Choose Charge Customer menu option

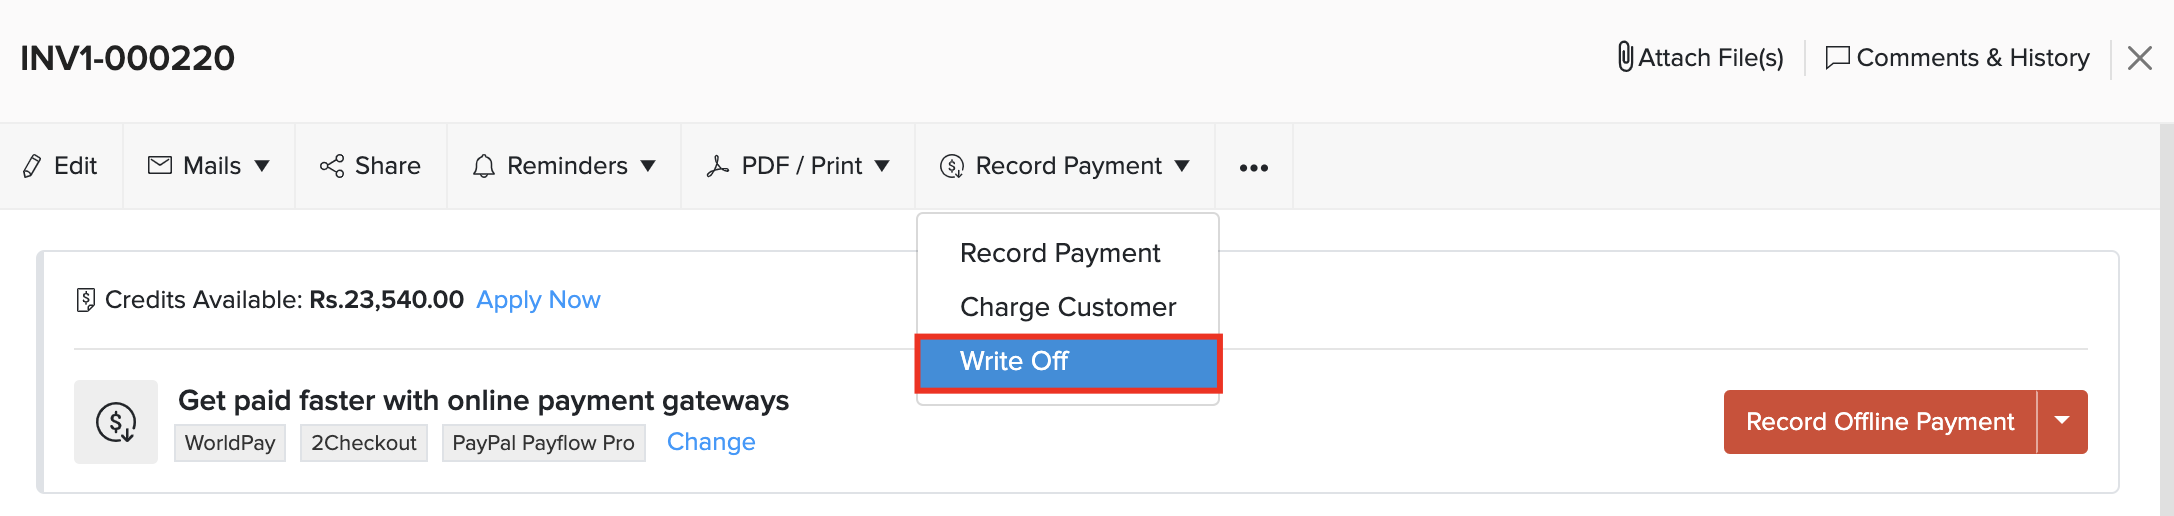click(x=1067, y=307)
